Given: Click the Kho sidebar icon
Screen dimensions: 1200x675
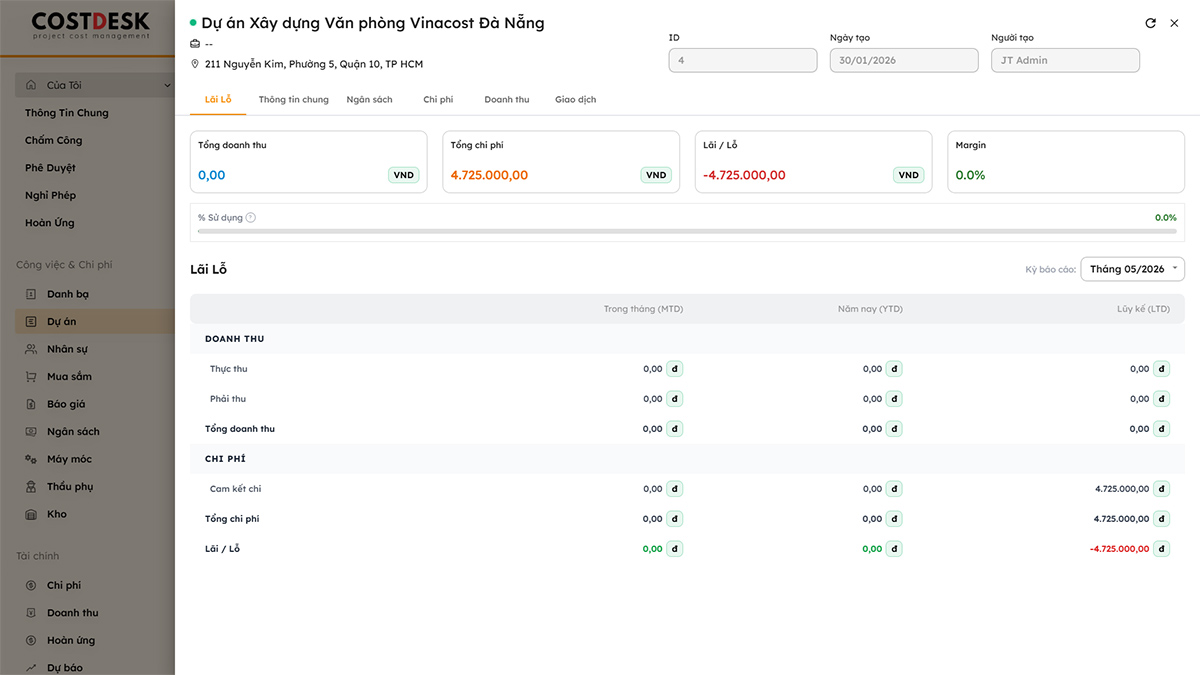Looking at the screenshot, I should pos(31,514).
